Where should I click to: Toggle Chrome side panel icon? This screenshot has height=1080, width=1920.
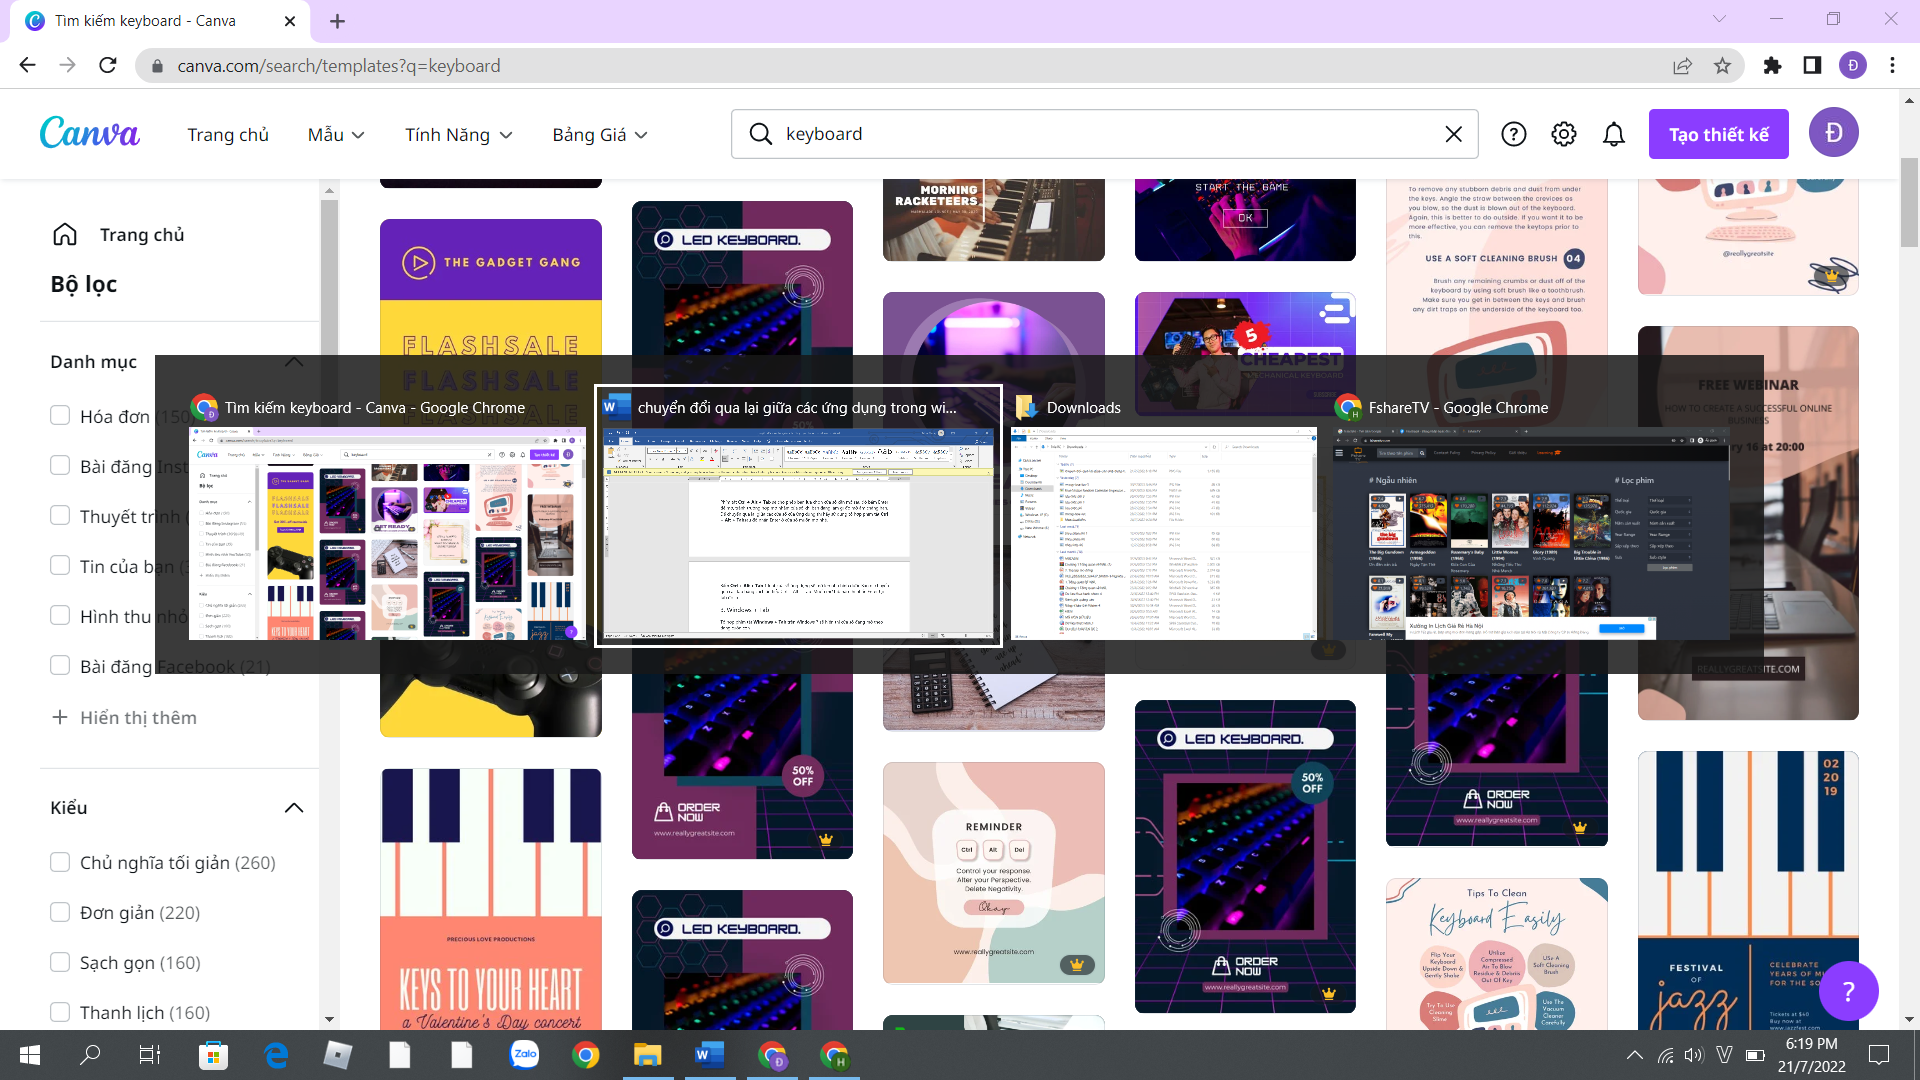(1812, 65)
